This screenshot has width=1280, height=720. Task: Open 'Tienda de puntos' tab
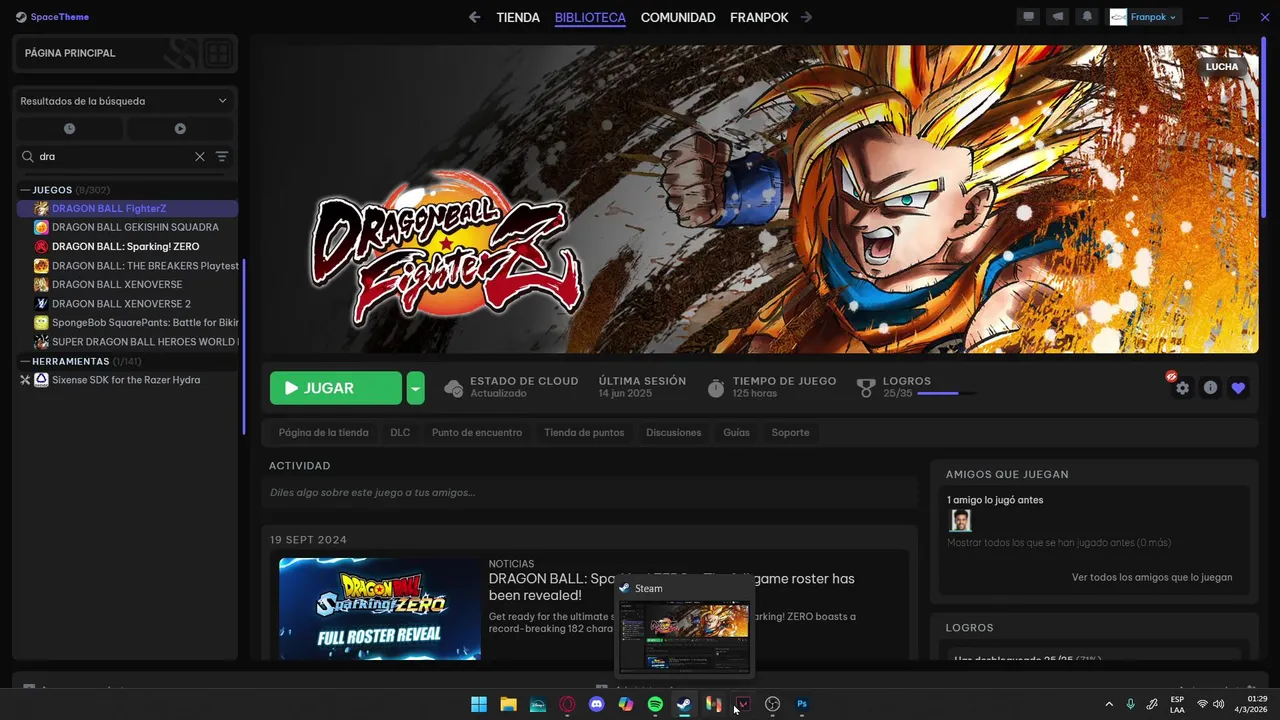point(584,433)
